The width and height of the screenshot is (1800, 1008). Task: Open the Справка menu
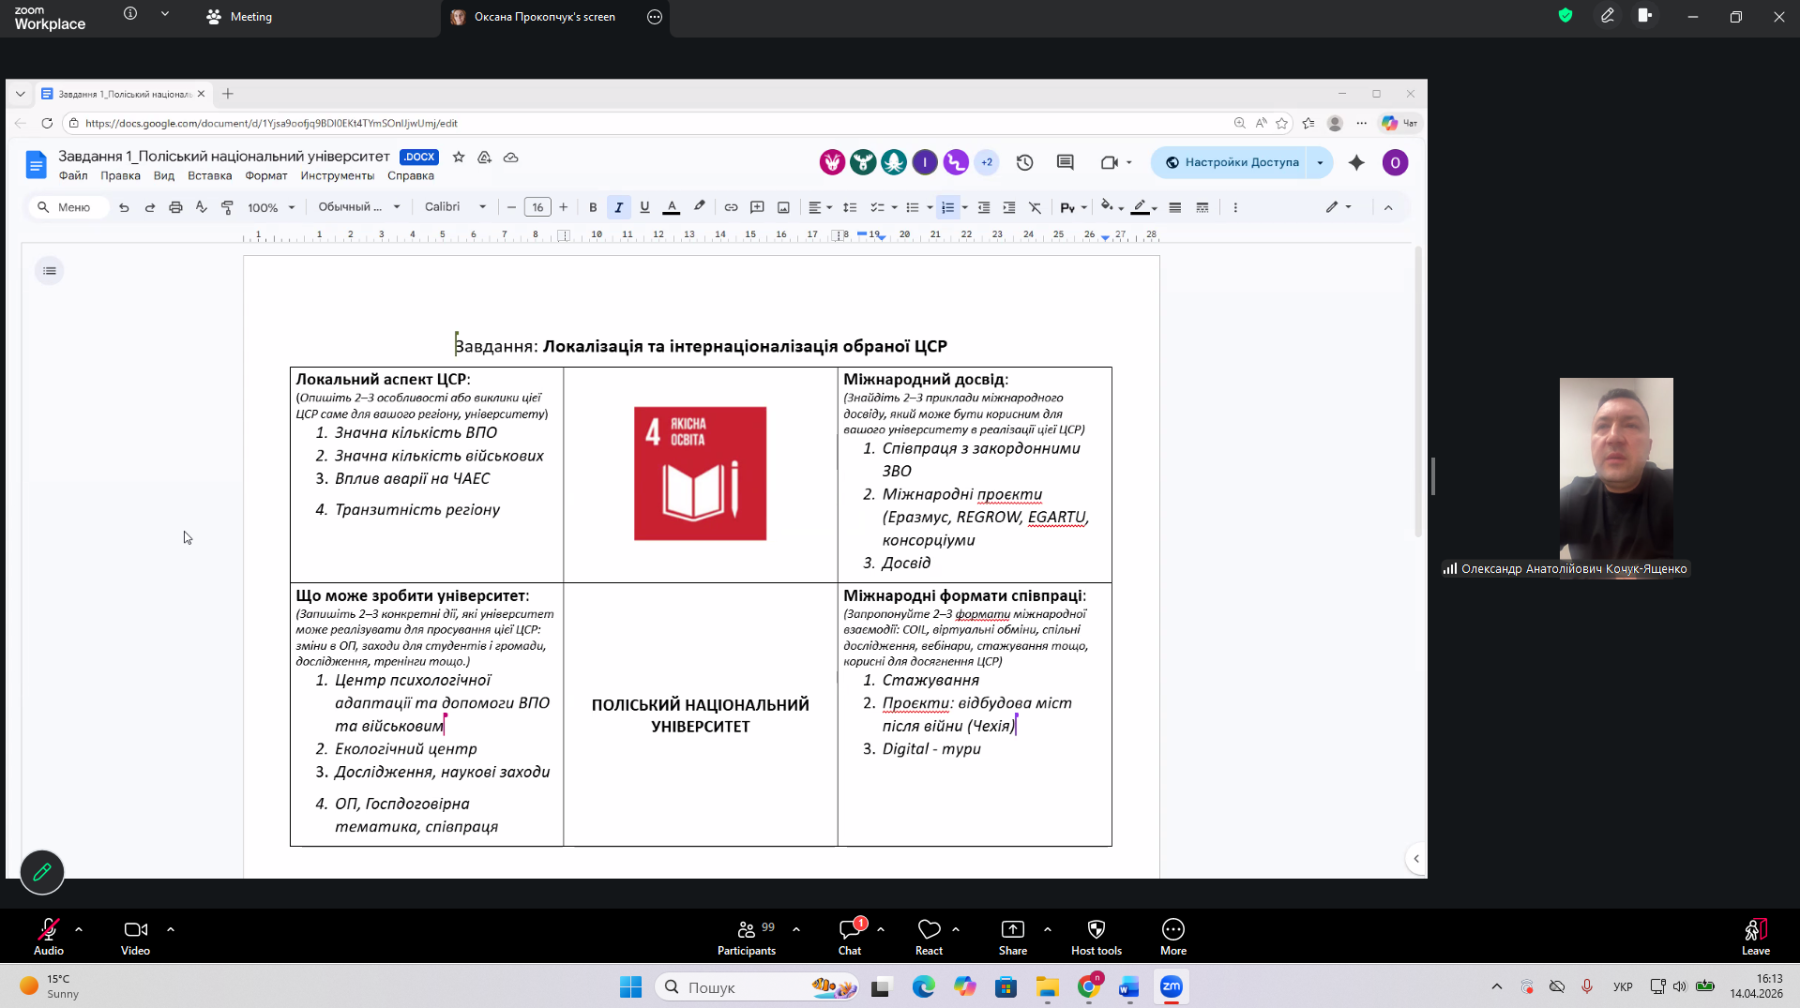pyautogui.click(x=411, y=176)
